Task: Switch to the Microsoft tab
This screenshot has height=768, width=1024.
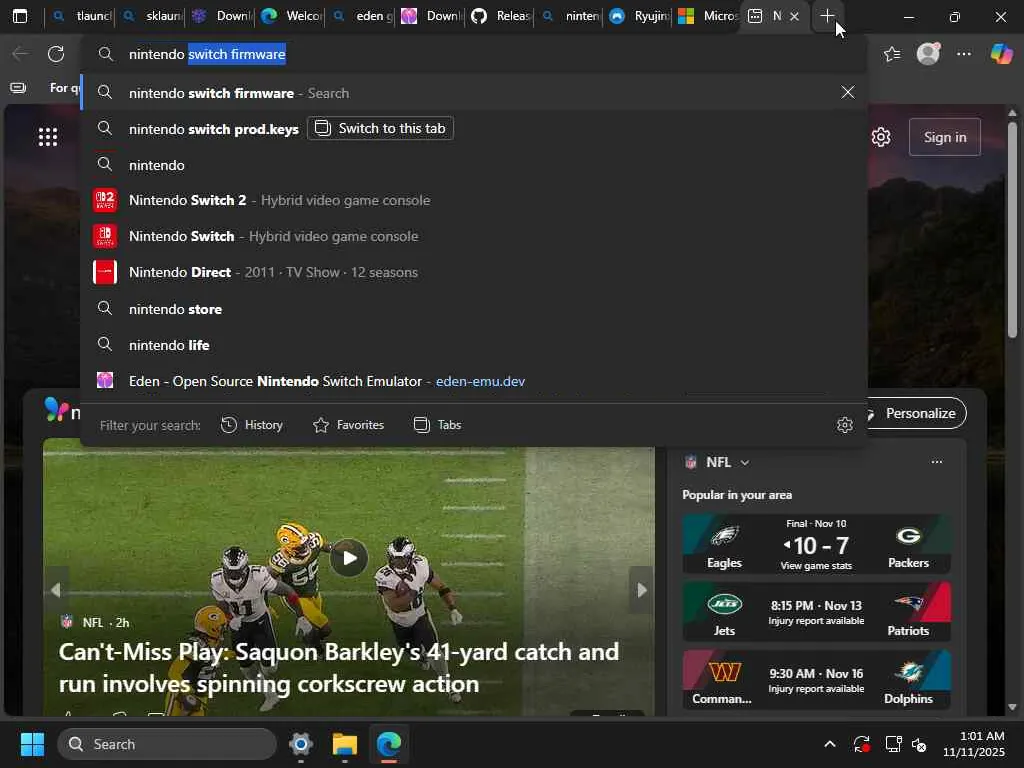Action: 707,16
